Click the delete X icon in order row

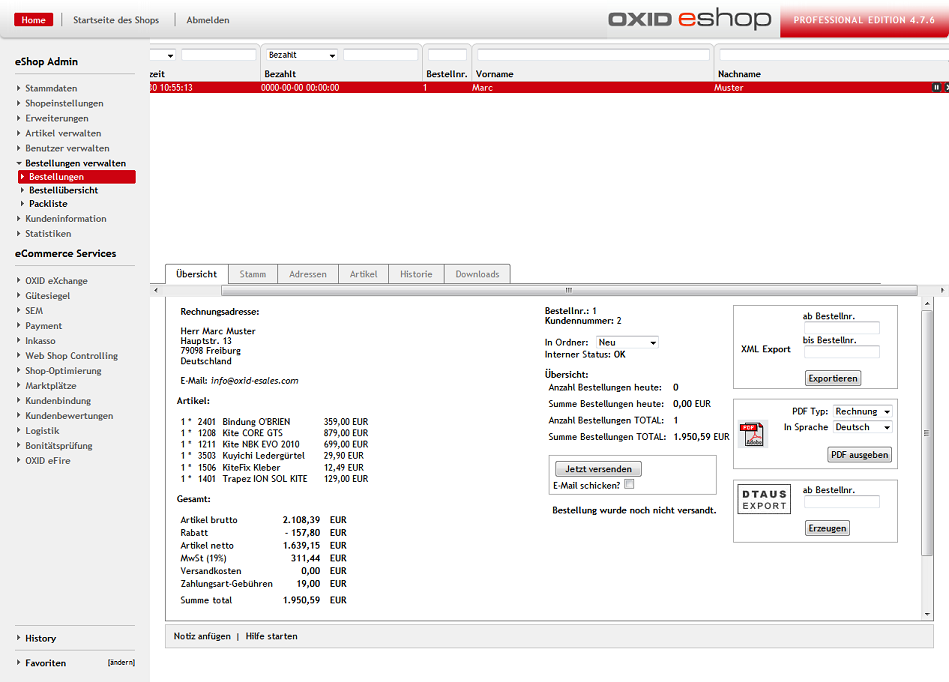pyautogui.click(x=945, y=88)
